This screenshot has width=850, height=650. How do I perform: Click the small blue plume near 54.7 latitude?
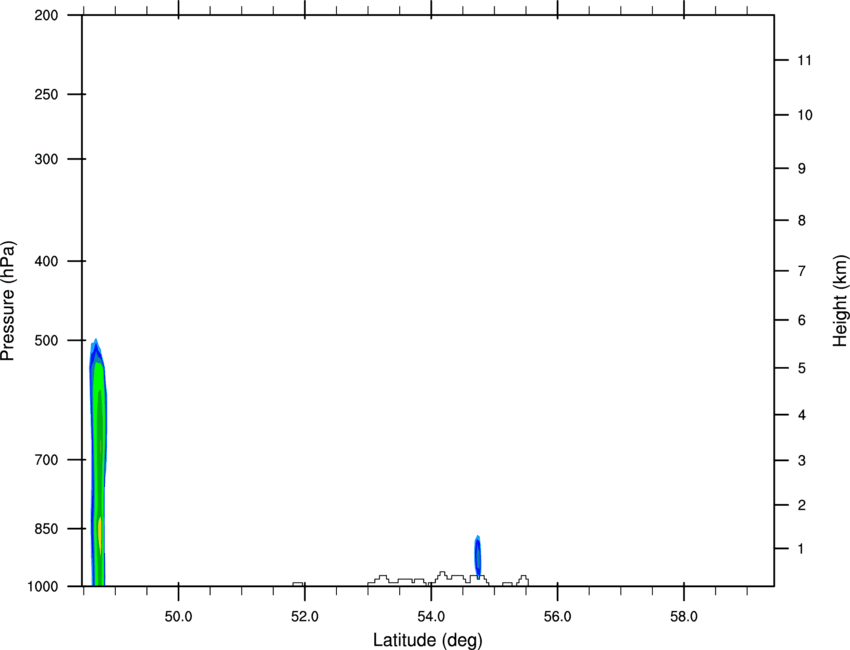coord(478,555)
